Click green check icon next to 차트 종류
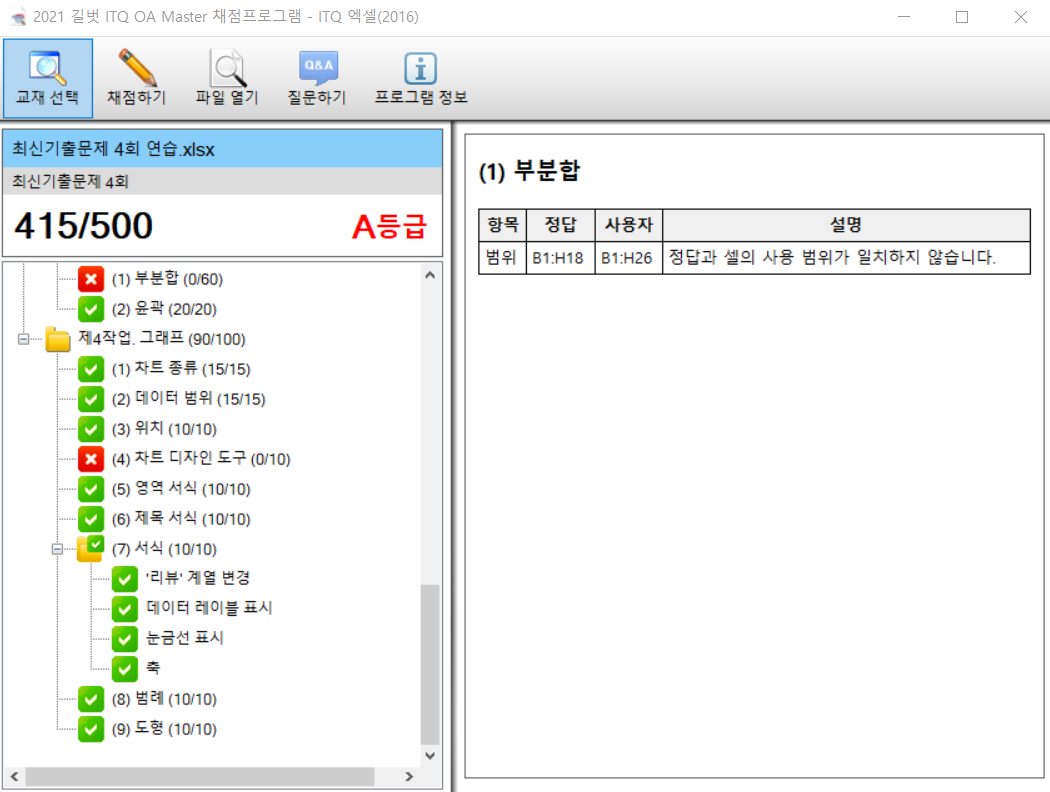Screen dimensions: 1050x792 (x=91, y=369)
